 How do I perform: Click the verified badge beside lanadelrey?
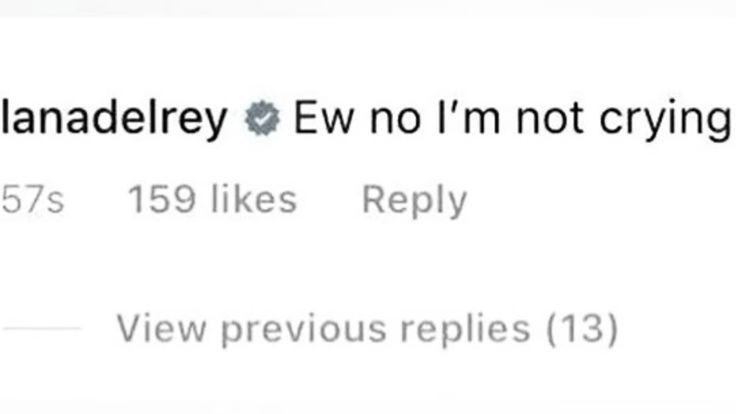tap(262, 119)
